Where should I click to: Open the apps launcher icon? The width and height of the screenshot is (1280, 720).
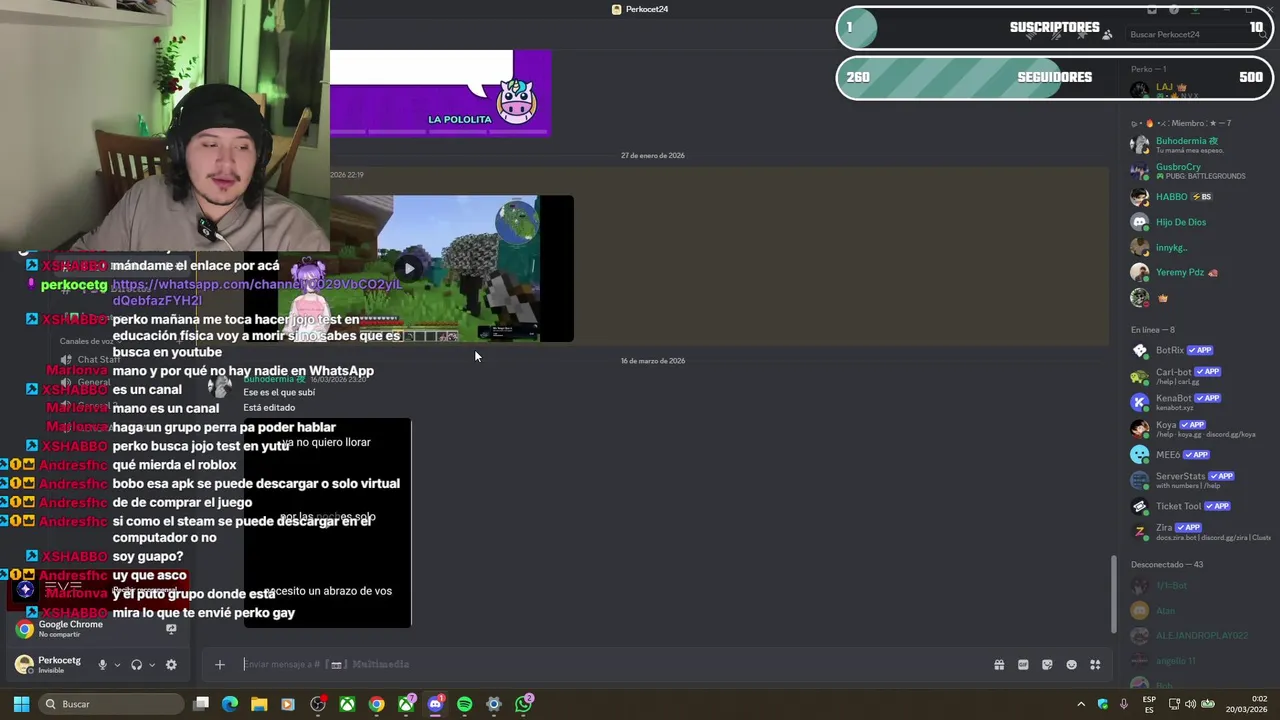1095,665
